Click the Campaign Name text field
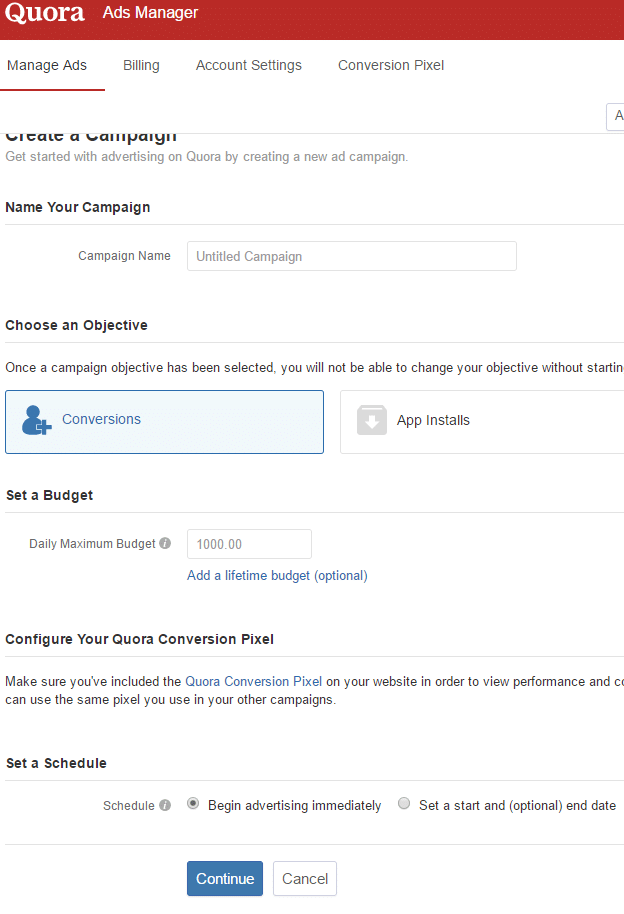The height and width of the screenshot is (914, 624). tap(351, 256)
